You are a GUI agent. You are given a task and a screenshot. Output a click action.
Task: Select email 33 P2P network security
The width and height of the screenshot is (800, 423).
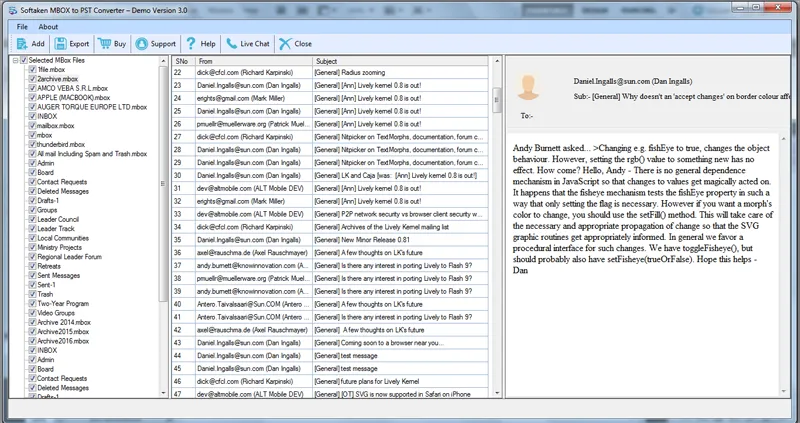coord(330,214)
